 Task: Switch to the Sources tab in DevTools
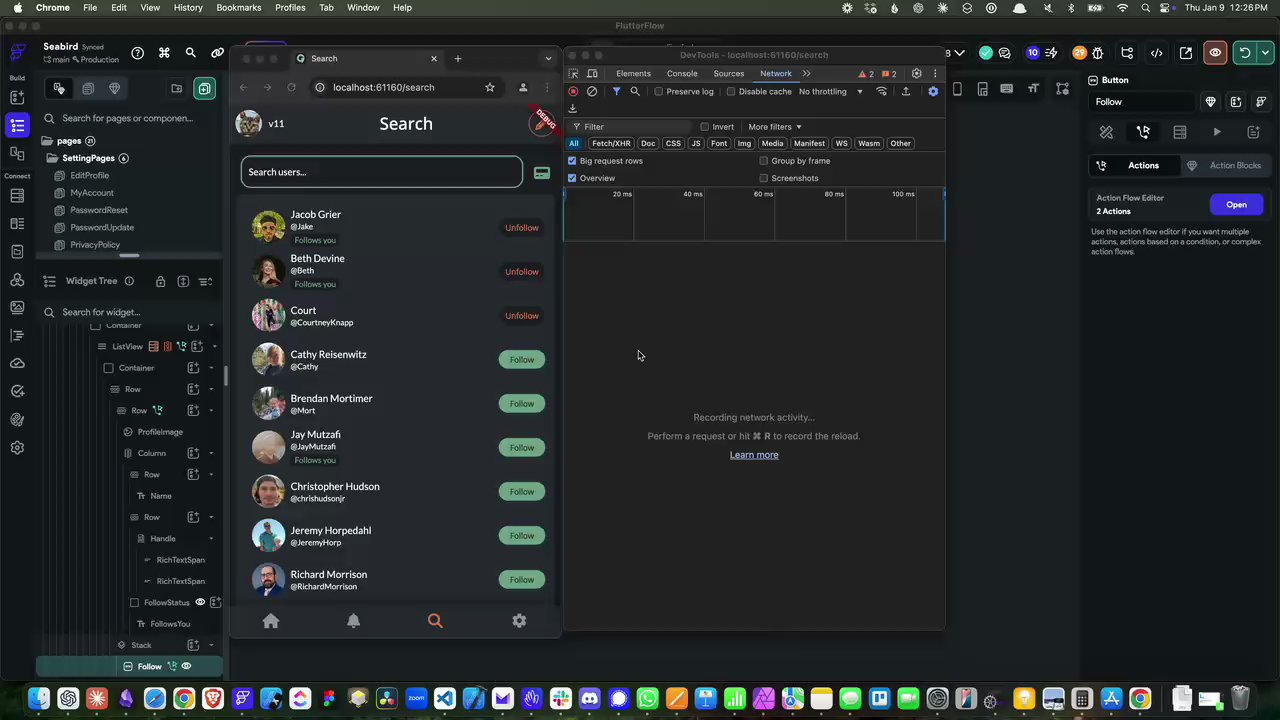[x=729, y=74]
